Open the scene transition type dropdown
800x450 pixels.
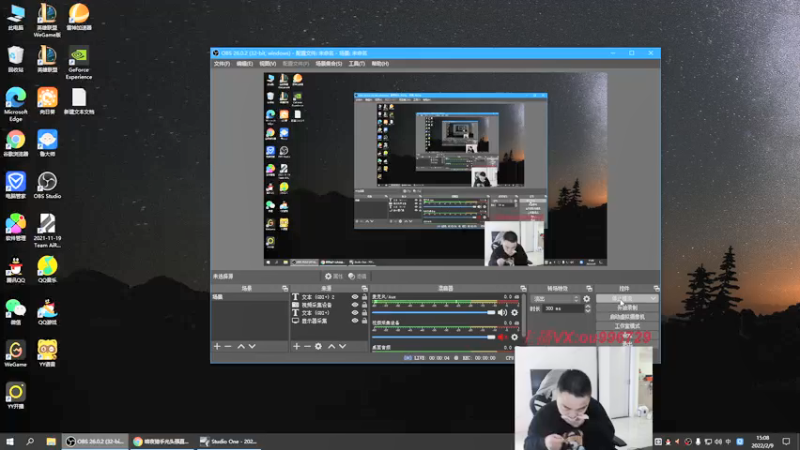555,299
